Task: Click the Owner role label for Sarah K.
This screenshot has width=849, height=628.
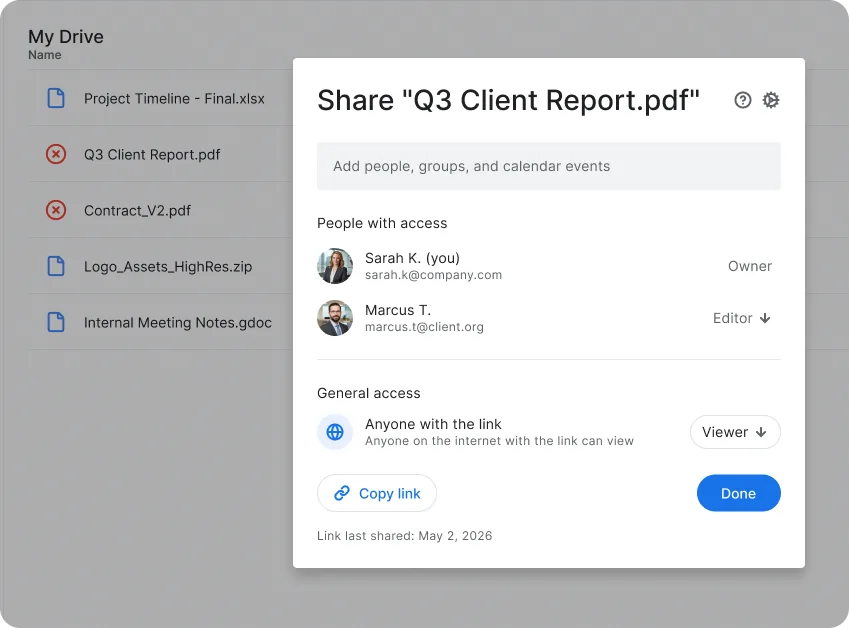Action: (750, 266)
